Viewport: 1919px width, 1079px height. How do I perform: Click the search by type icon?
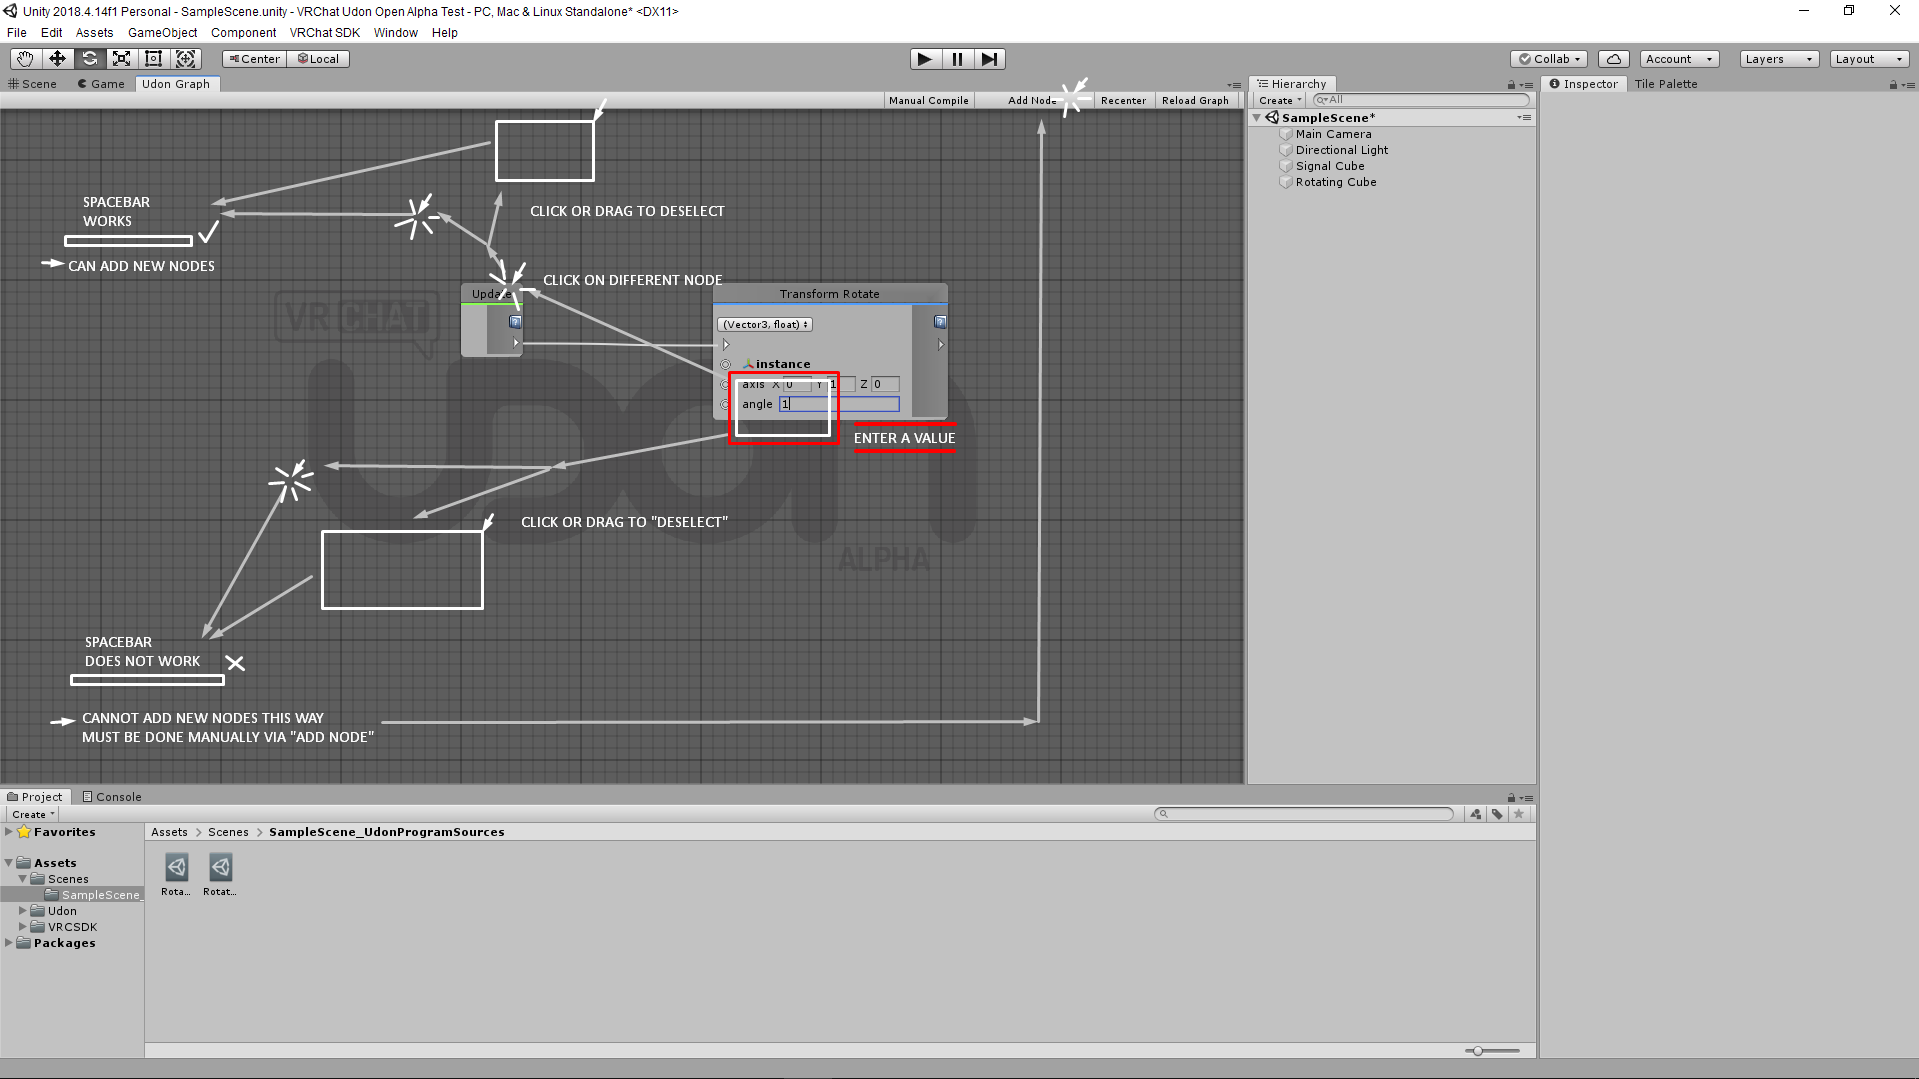(1476, 814)
